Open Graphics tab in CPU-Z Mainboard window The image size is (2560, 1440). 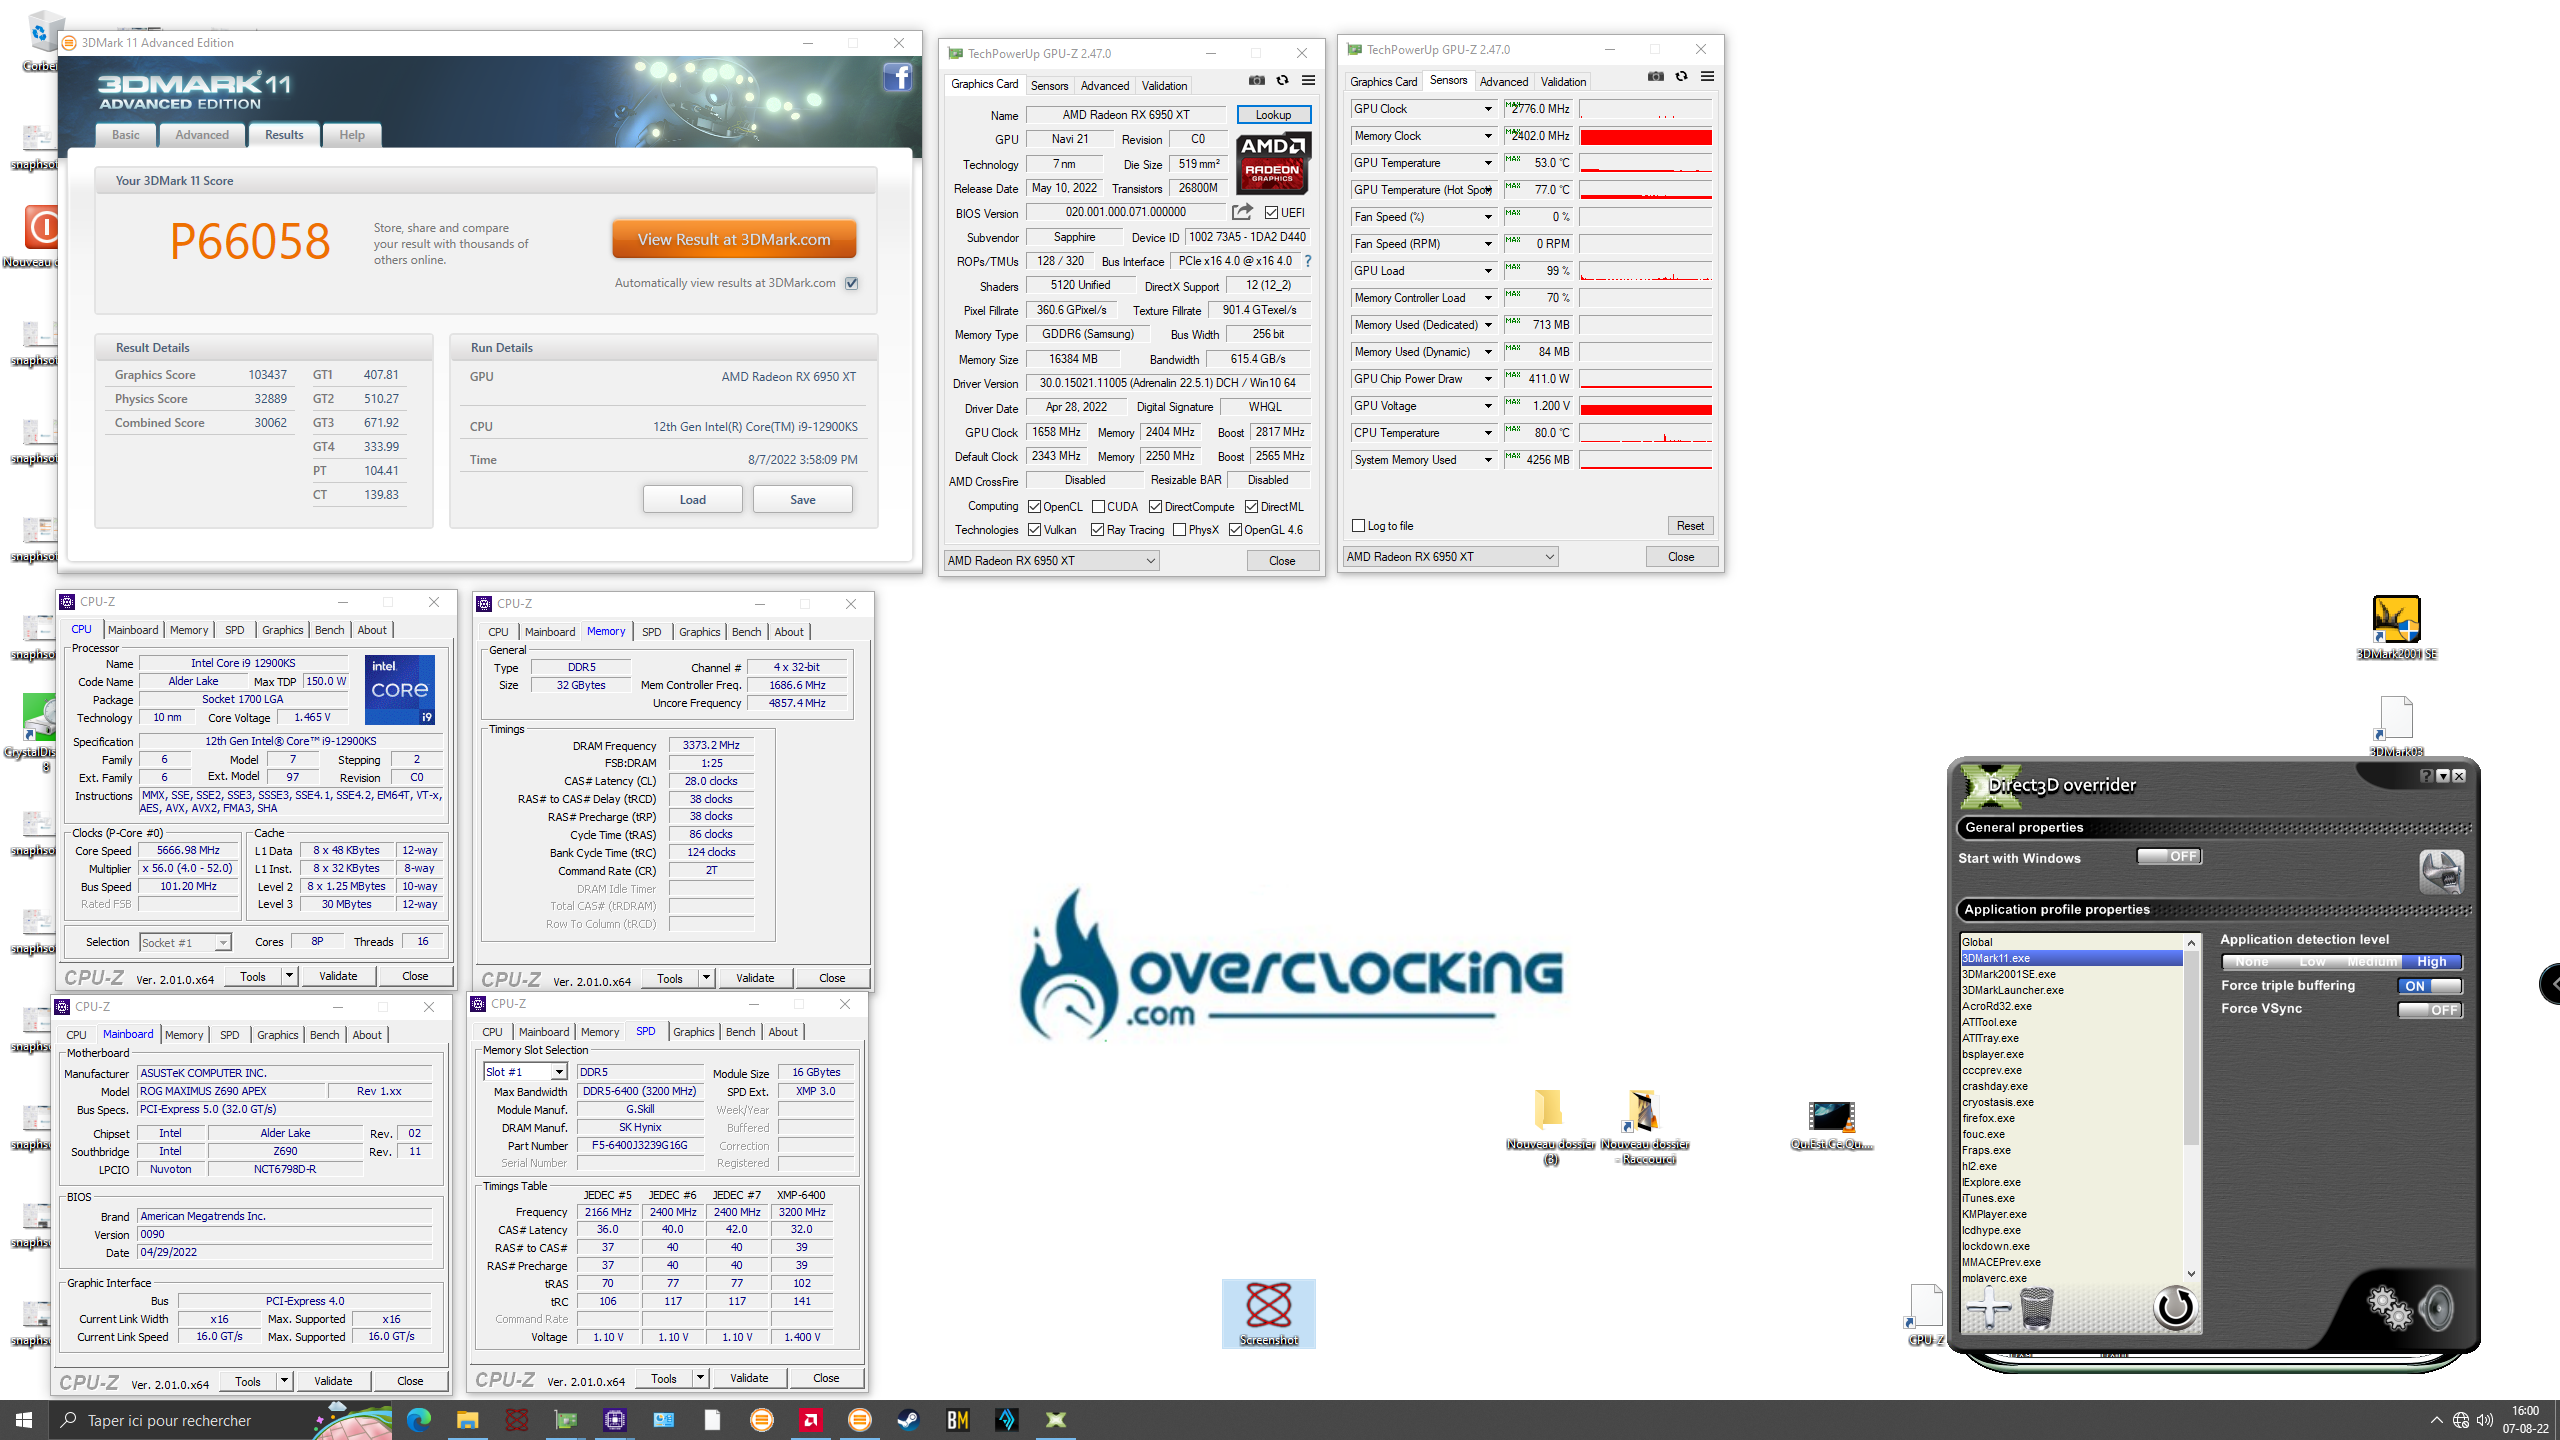point(278,1035)
